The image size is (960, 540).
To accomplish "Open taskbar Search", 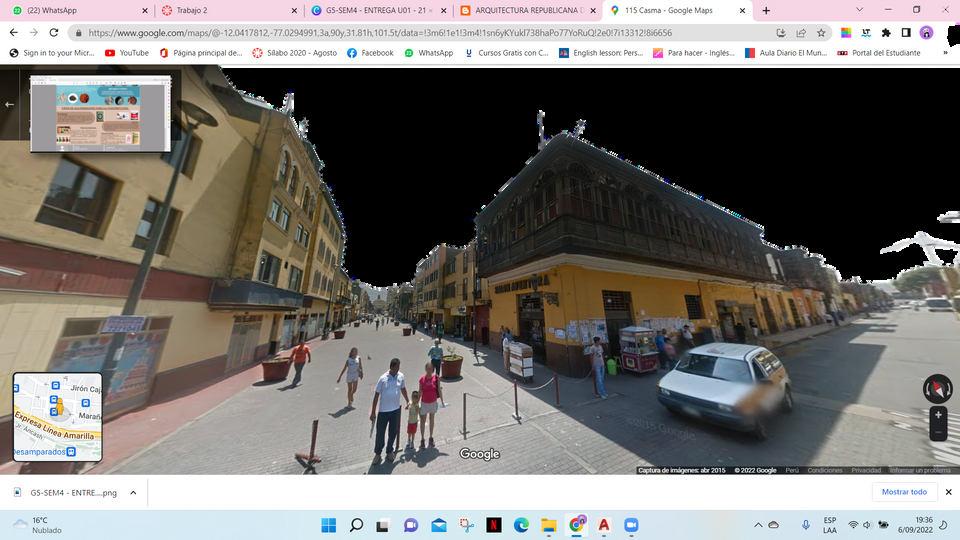I will (356, 525).
